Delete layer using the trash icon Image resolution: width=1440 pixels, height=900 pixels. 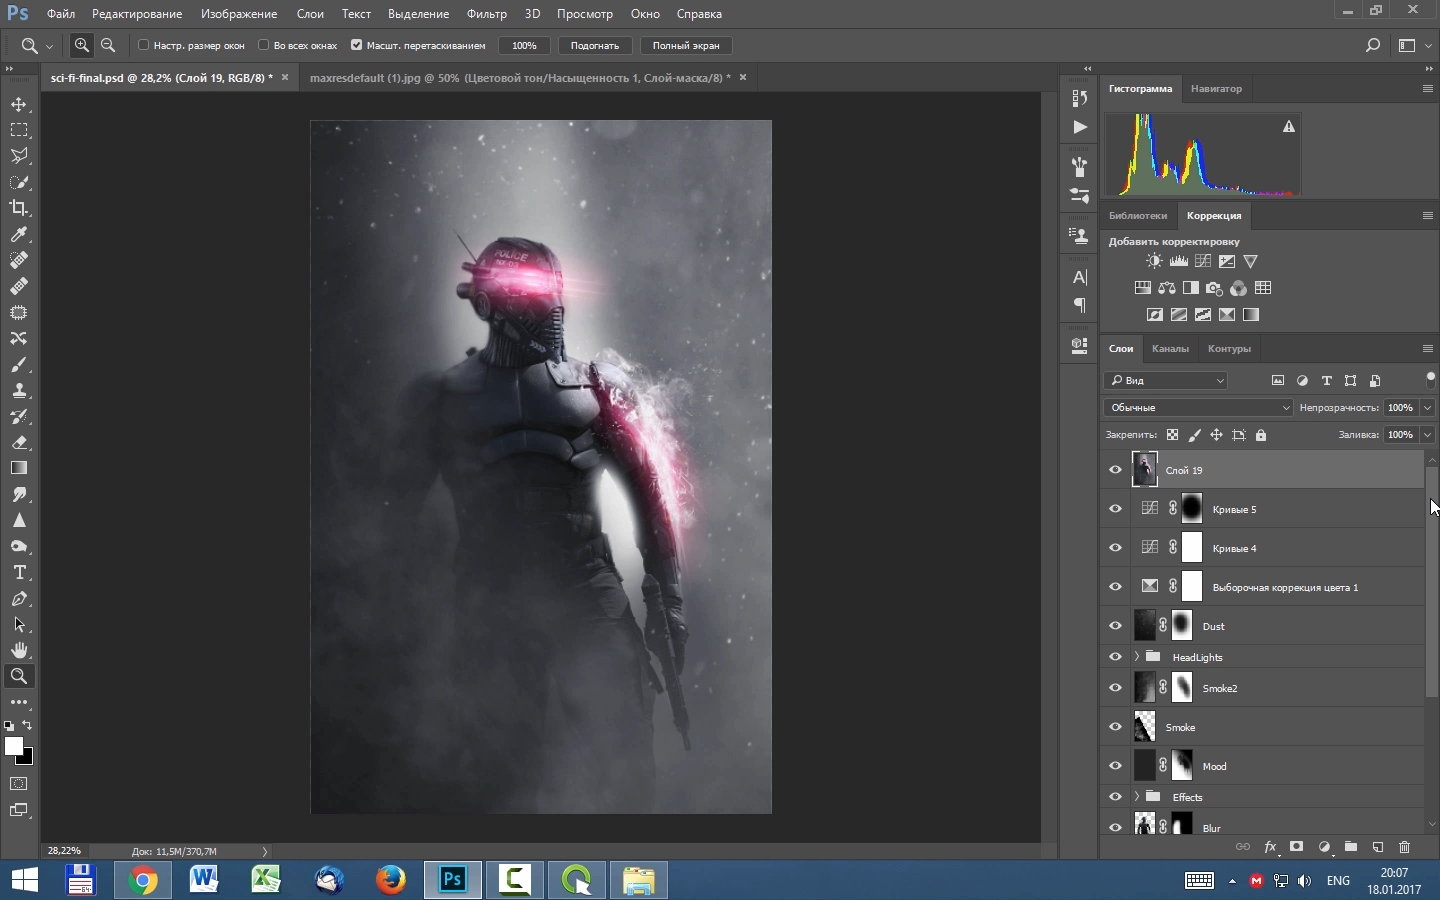(x=1405, y=847)
